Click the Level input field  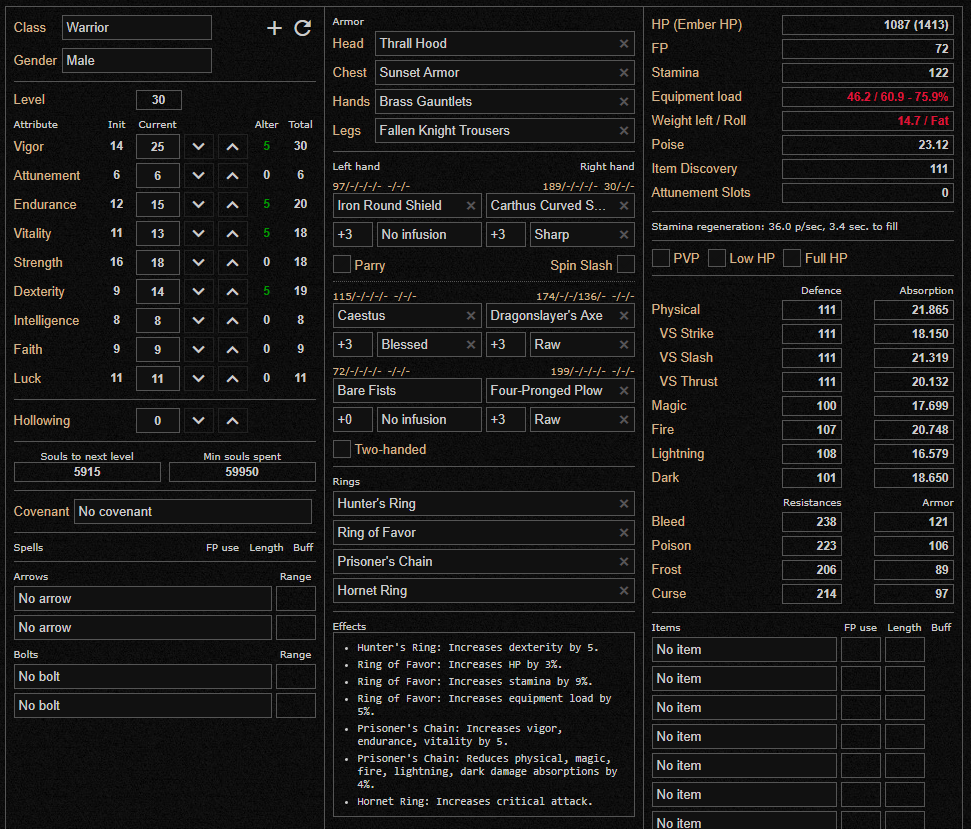pyautogui.click(x=158, y=100)
